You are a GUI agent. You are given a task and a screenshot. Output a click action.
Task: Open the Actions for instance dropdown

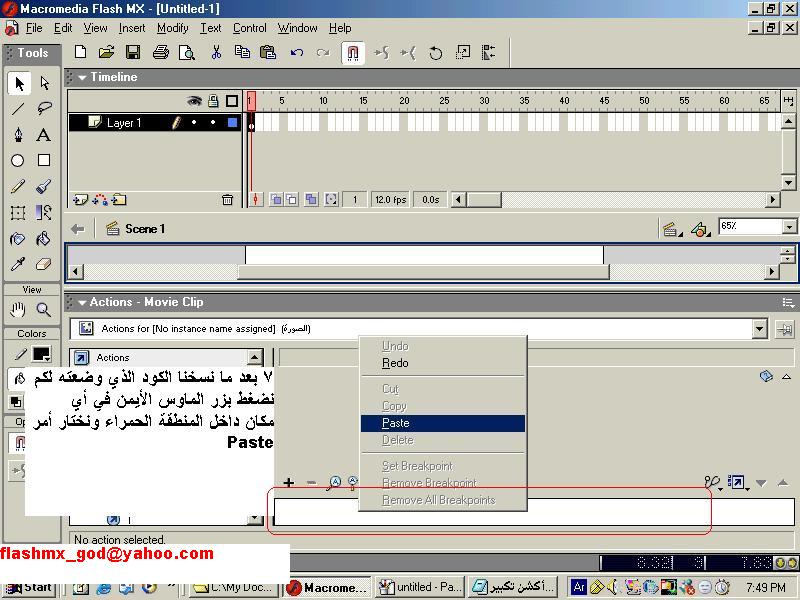(759, 329)
